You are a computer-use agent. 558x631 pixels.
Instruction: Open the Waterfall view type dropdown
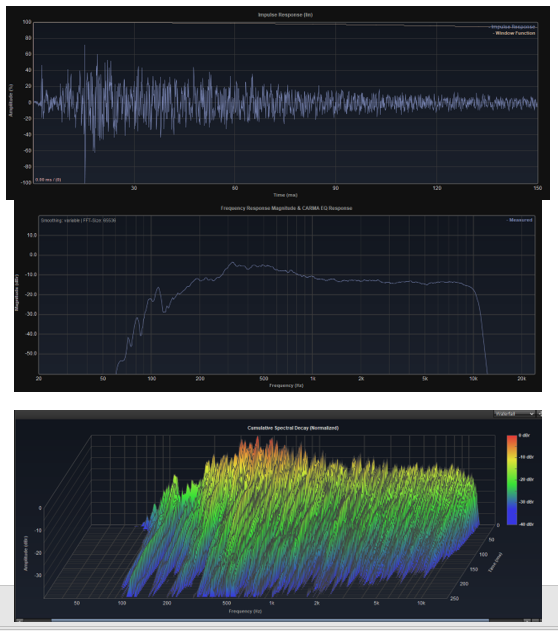514,414
